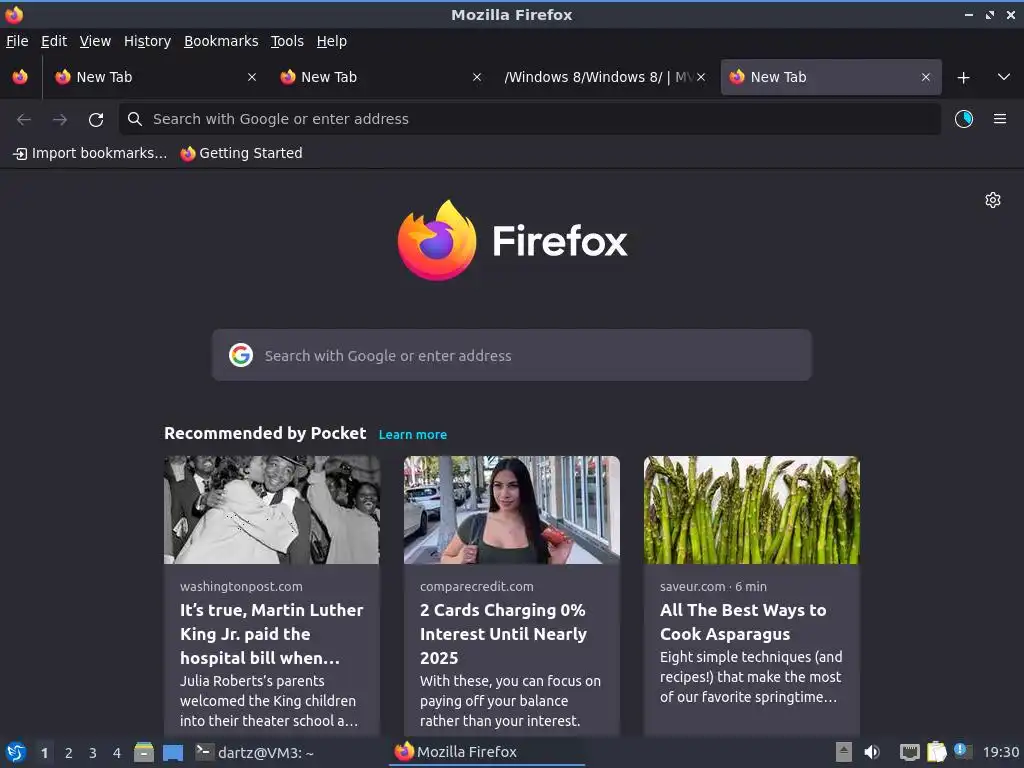Focus the center Google search box
1024x768 pixels.
511,355
